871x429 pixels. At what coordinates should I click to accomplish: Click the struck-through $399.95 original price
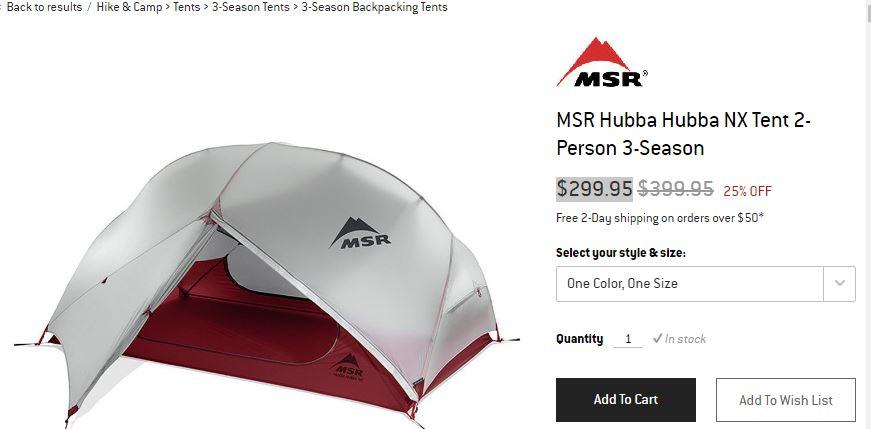(675, 189)
